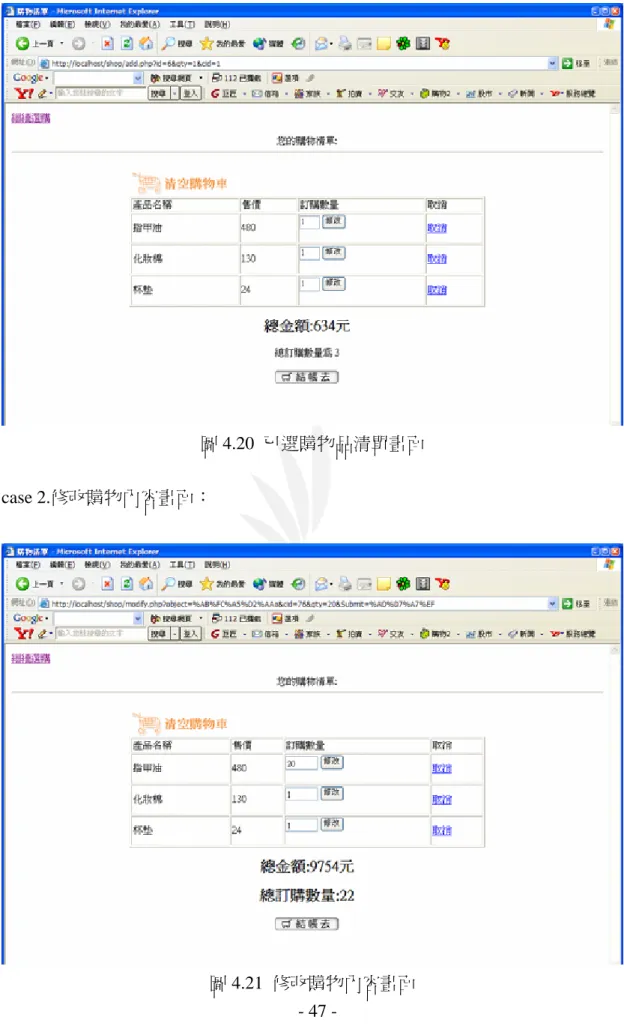The width and height of the screenshot is (624, 1029).
Task: Click 修改 button for 指甲油 in 9754元 cart
Action: click(332, 762)
